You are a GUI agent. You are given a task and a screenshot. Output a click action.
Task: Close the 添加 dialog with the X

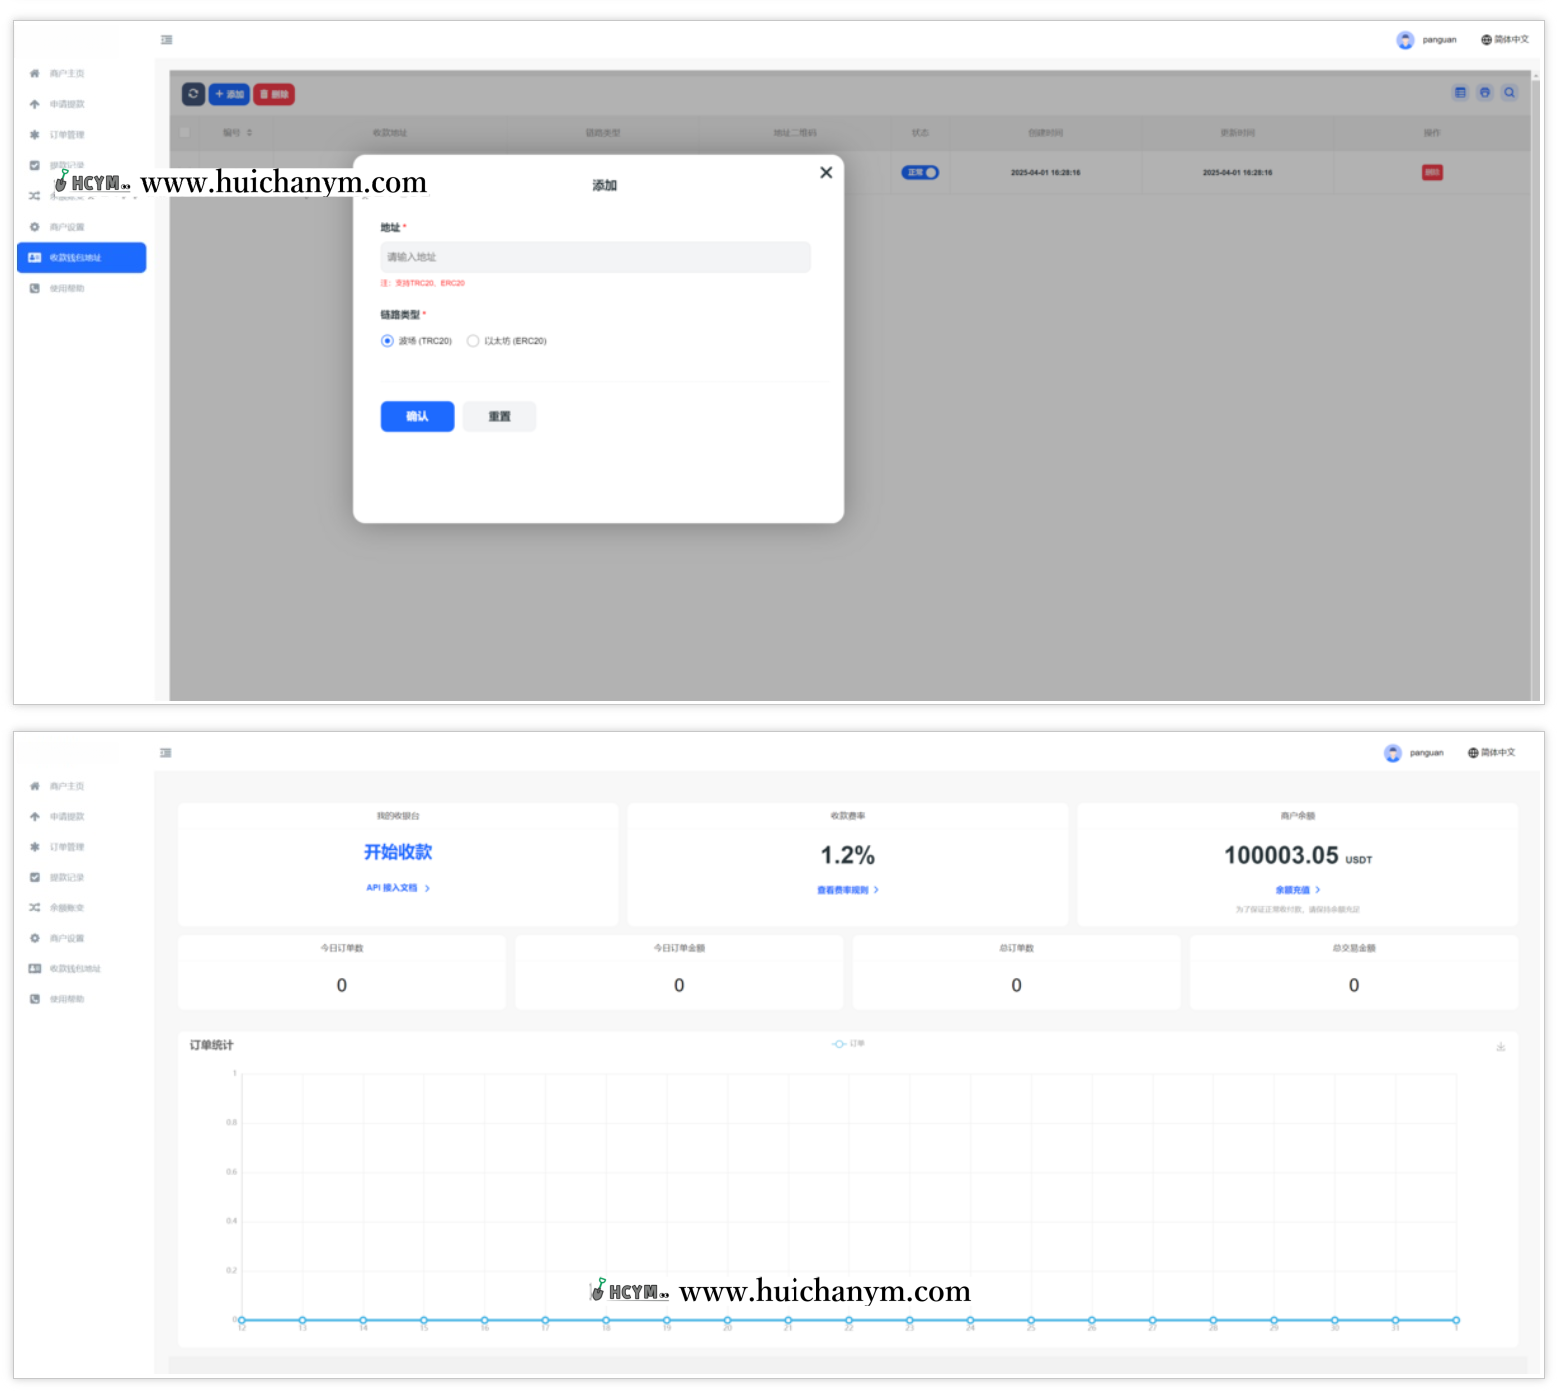point(826,173)
